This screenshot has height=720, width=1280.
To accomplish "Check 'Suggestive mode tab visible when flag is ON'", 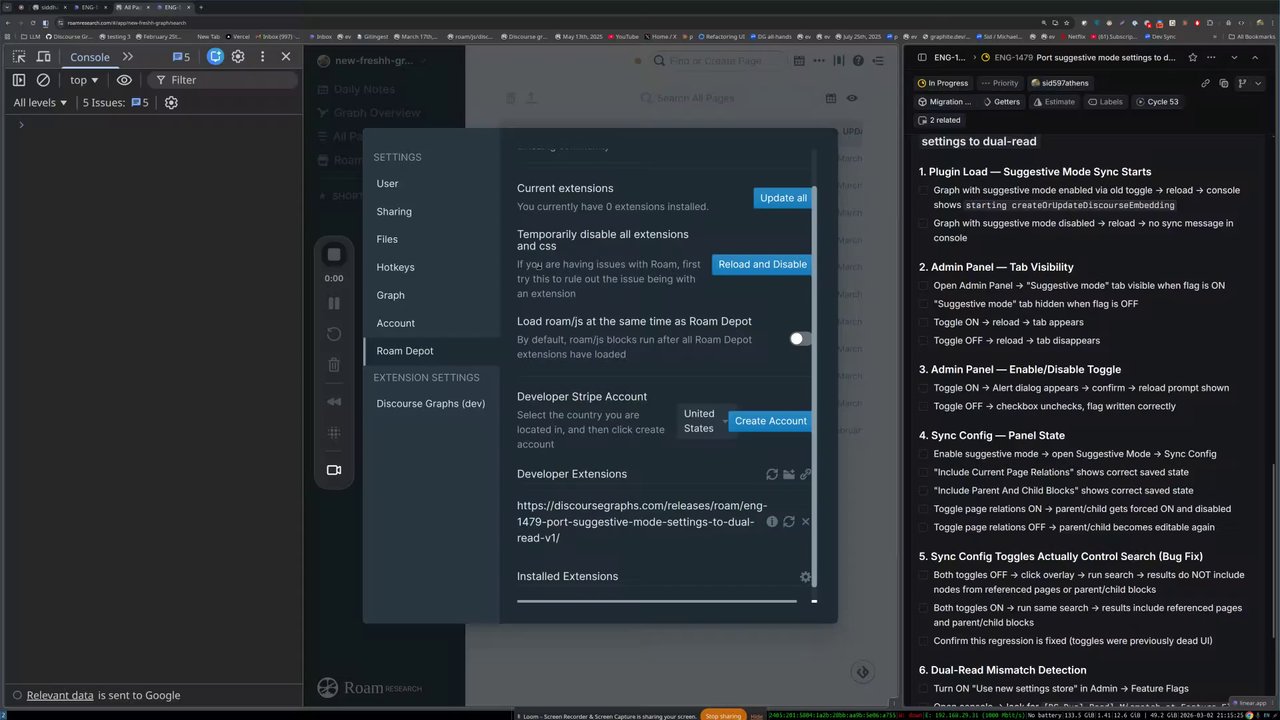I will 925,286.
